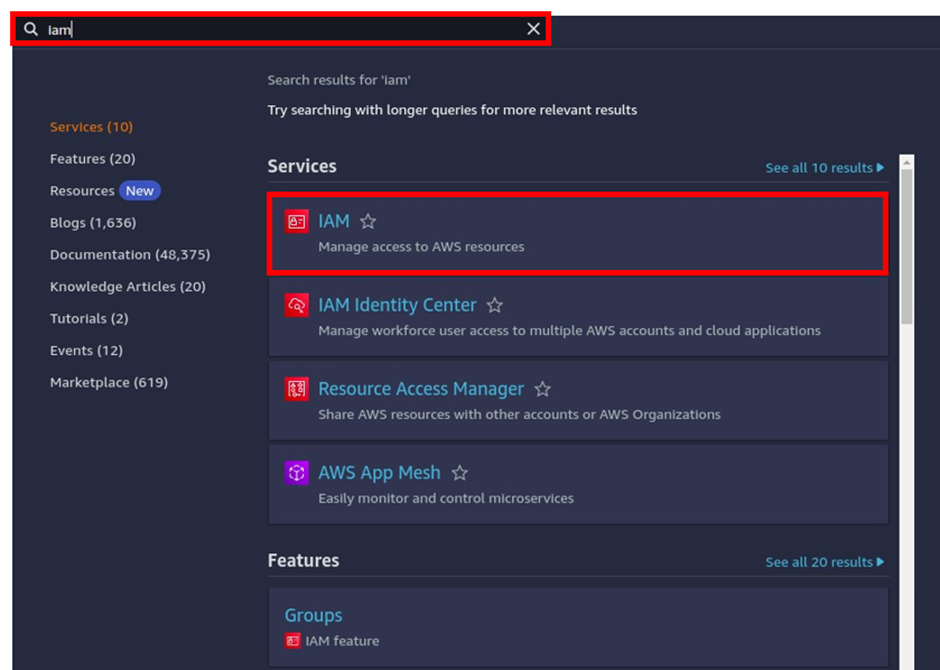Click the AWS App Mesh icon
Image resolution: width=940 pixels, height=670 pixels.
point(296,473)
